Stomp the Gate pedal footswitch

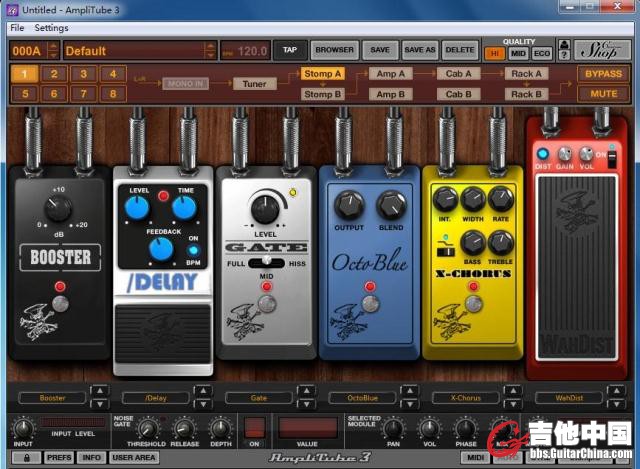pyautogui.click(x=267, y=304)
